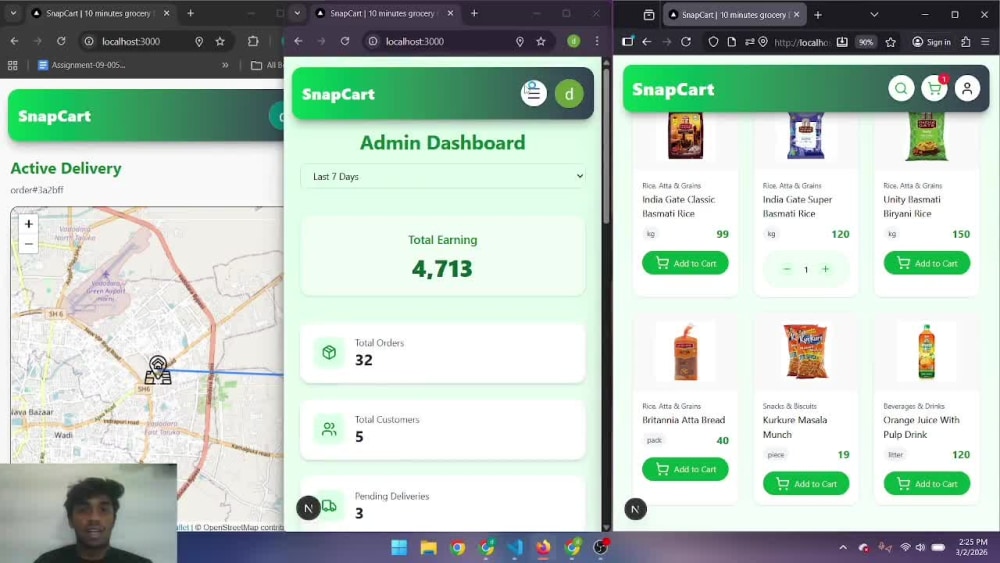Add India Gate Classic Basmati Rice to cart
Screen dimensions: 1000x563
(x=685, y=263)
